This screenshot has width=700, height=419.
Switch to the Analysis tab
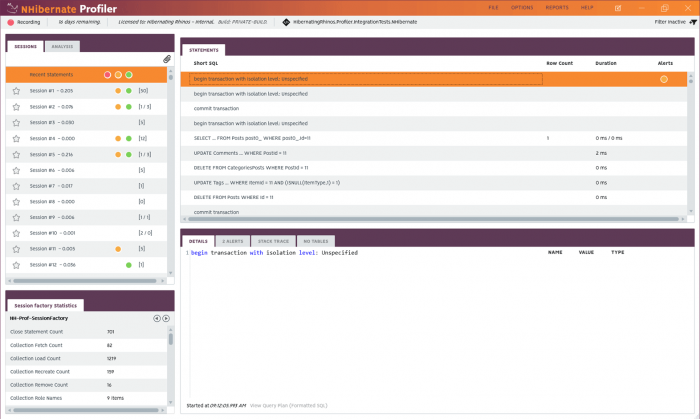[x=62, y=46]
